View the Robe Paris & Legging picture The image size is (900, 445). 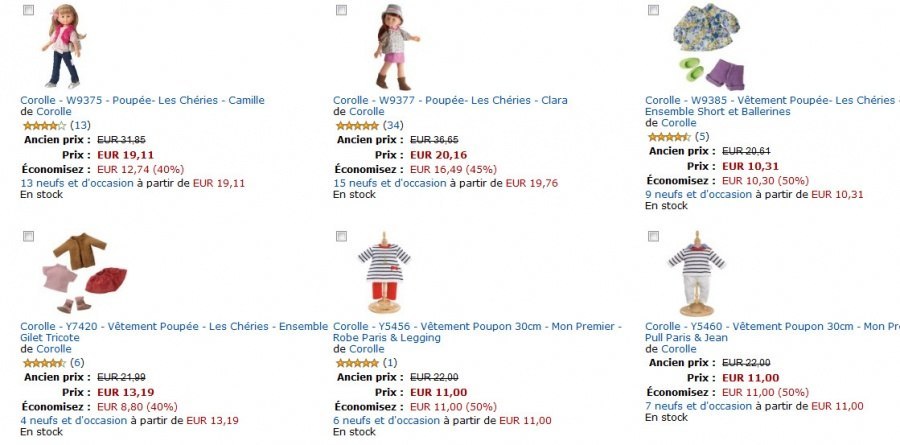384,274
